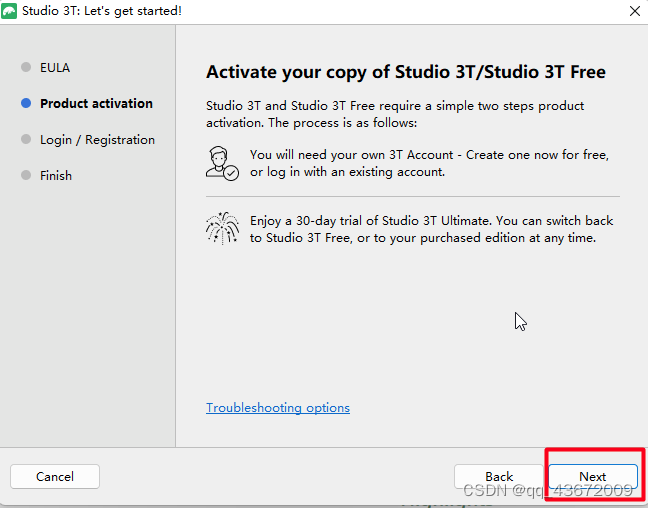The height and width of the screenshot is (508, 648).
Task: Click the gray Finish step bullet
Action: click(26, 175)
